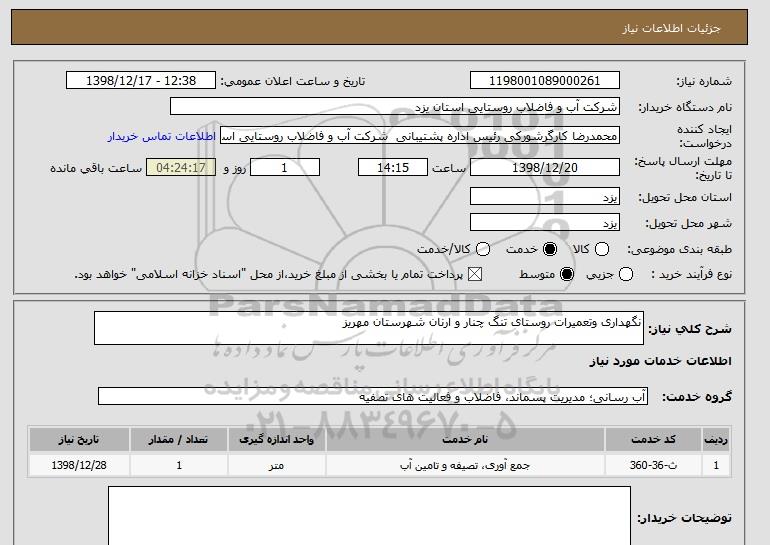Click the ساعت باقی مانده label
The height and width of the screenshot is (545, 770).
coord(96,168)
